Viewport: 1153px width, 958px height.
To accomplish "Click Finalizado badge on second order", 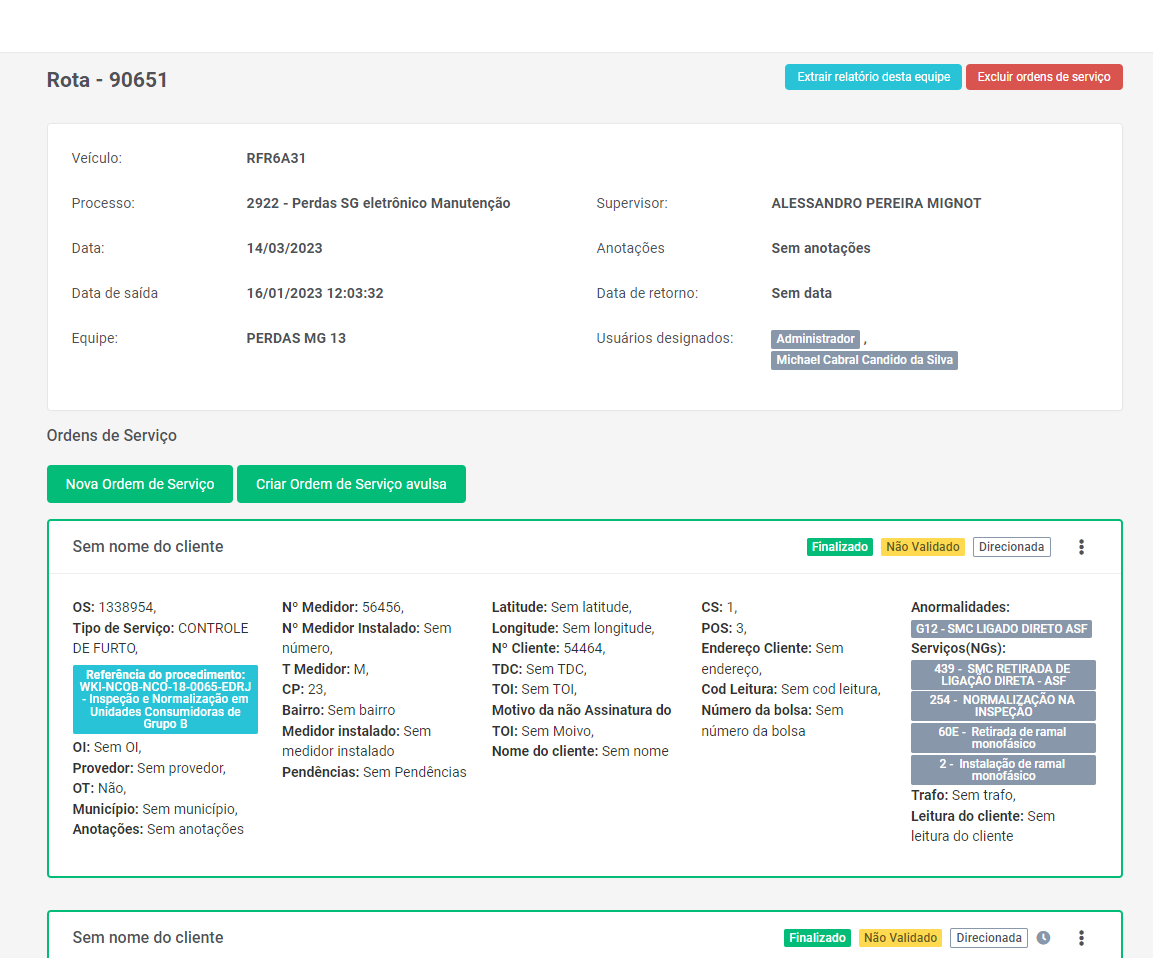I will pyautogui.click(x=817, y=938).
